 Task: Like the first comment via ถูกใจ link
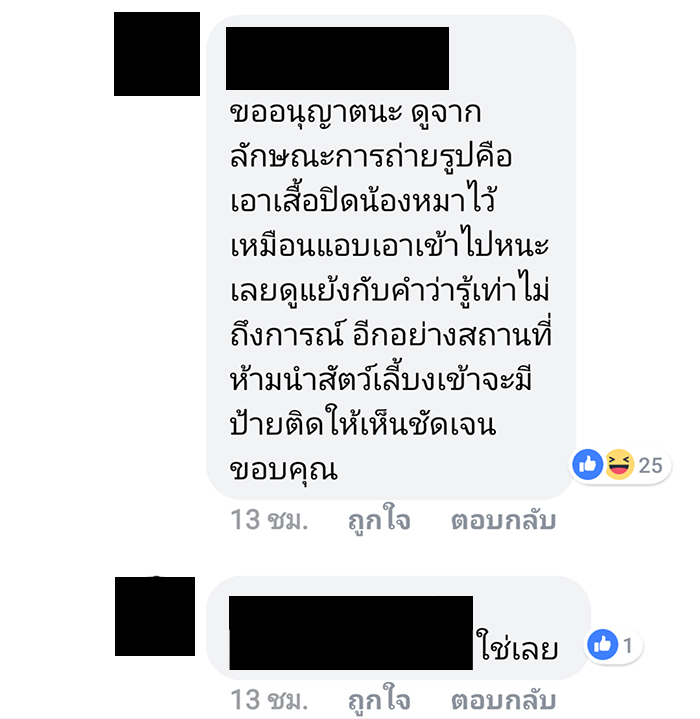(x=379, y=521)
